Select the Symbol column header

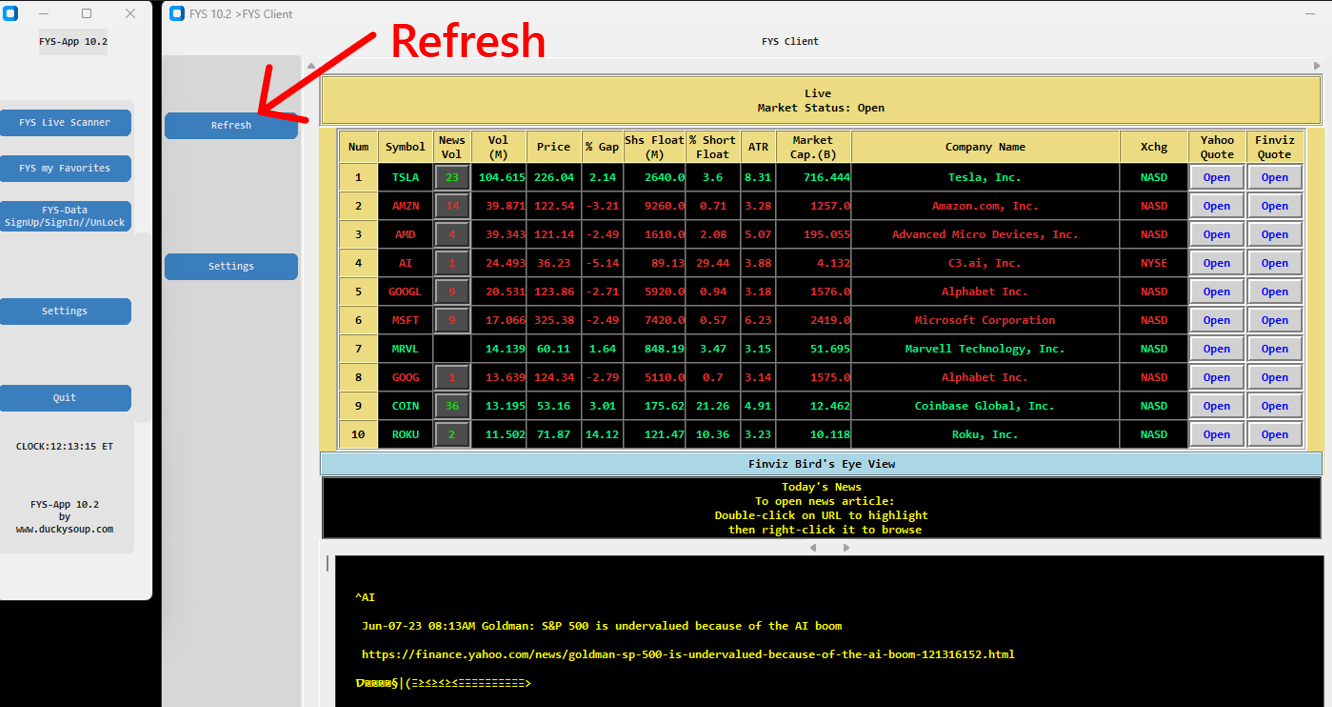coord(405,147)
